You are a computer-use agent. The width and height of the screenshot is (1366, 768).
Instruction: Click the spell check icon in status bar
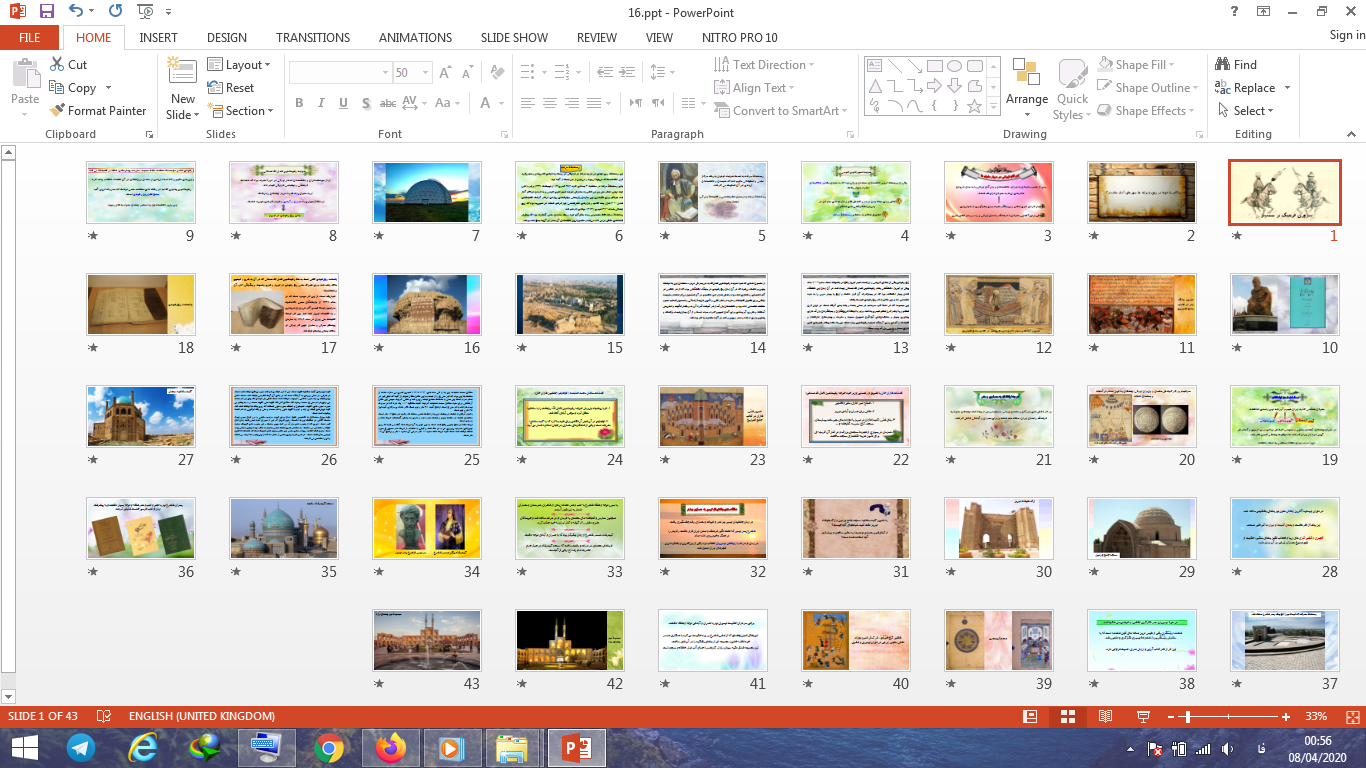click(103, 716)
